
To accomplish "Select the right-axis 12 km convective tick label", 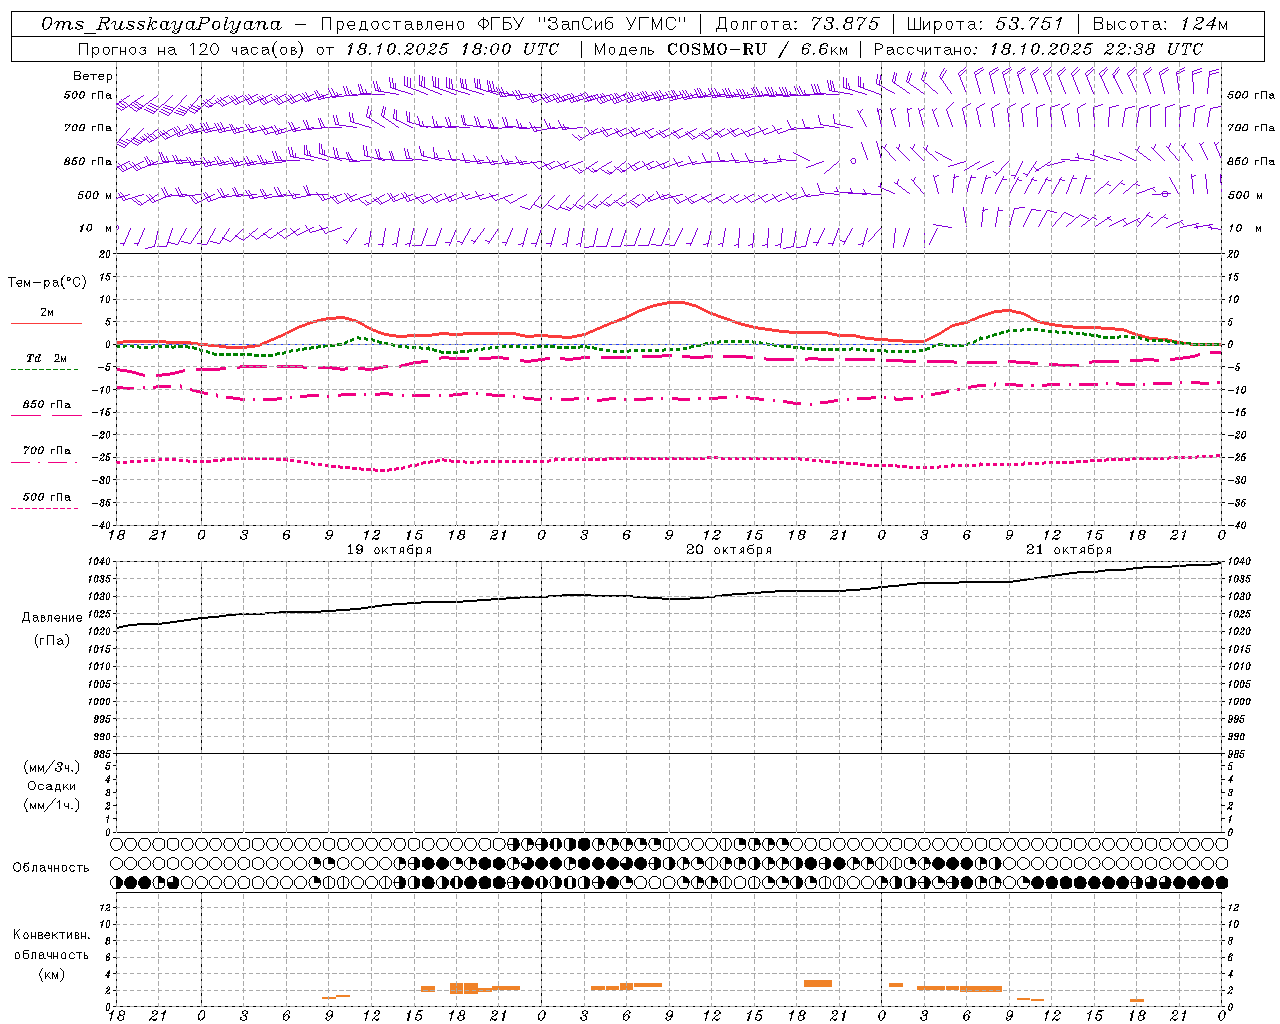I will point(1233,908).
